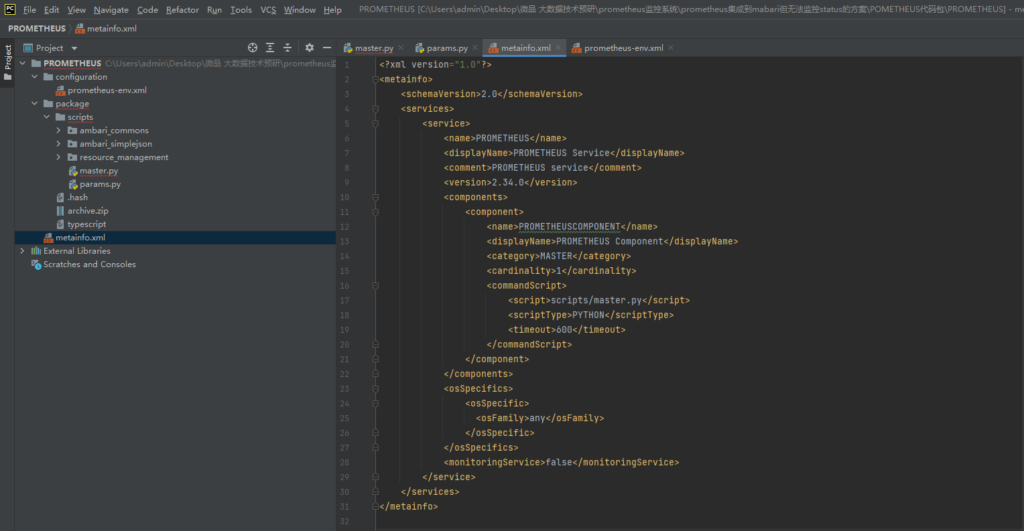The image size is (1024, 531).
Task: Click PROMETHEUSCOMPONENT text in the editor
Action: [x=569, y=227]
